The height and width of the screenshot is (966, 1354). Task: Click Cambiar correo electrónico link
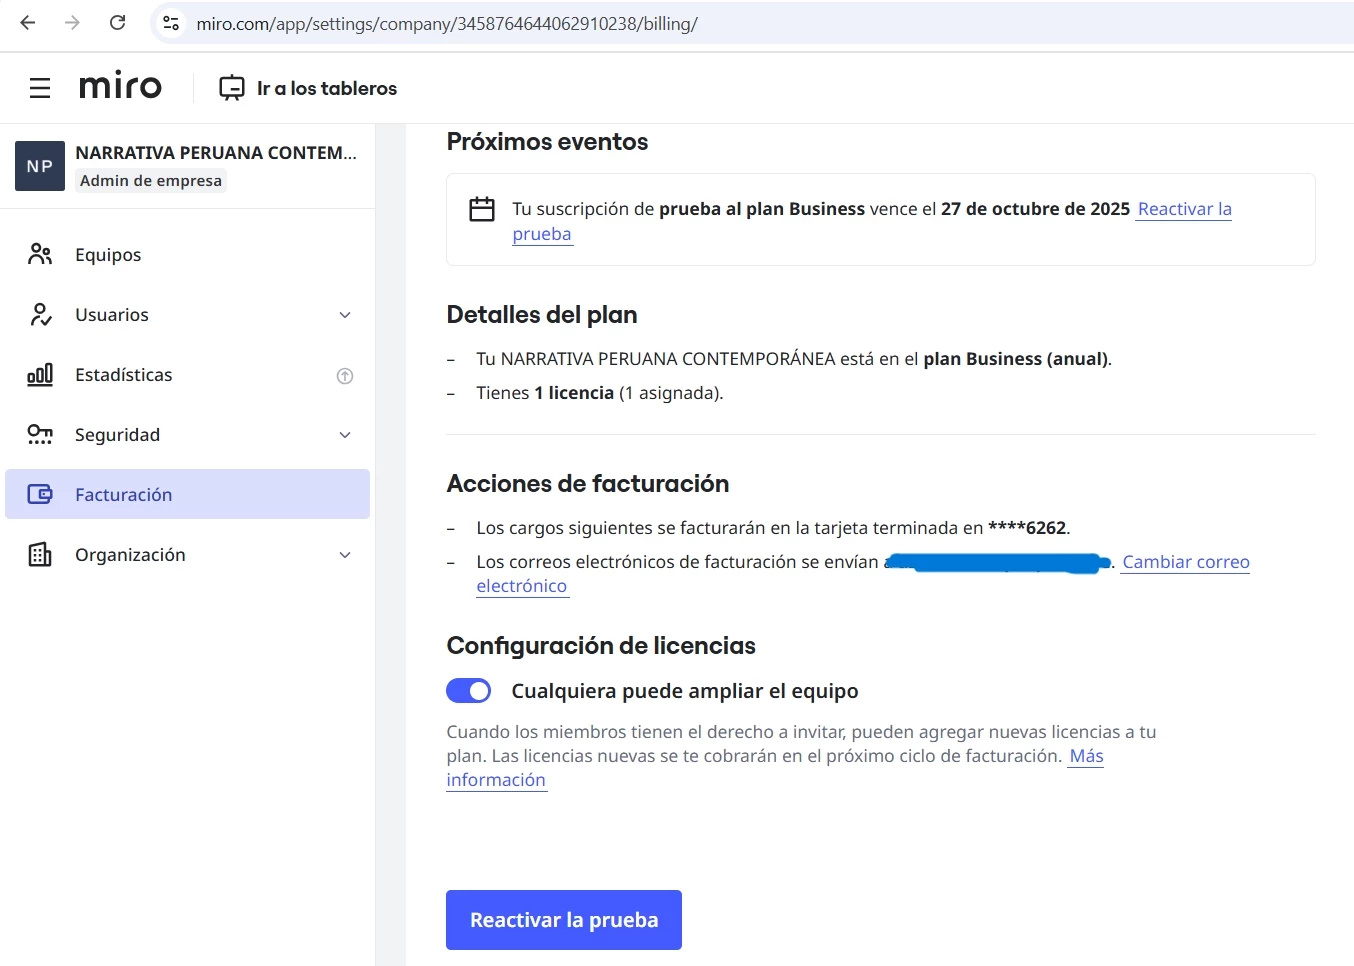pyautogui.click(x=1185, y=562)
